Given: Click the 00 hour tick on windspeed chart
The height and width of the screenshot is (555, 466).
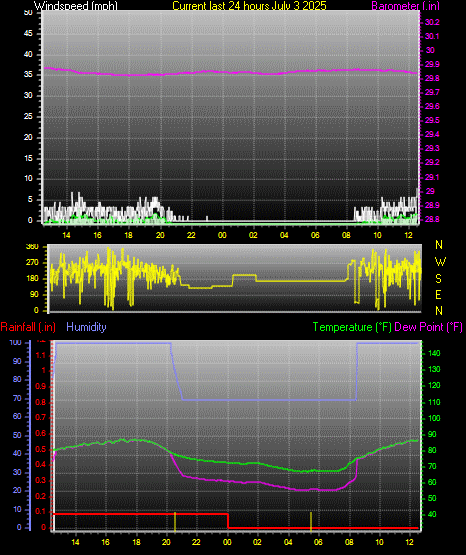Looking at the screenshot, I should click(222, 235).
